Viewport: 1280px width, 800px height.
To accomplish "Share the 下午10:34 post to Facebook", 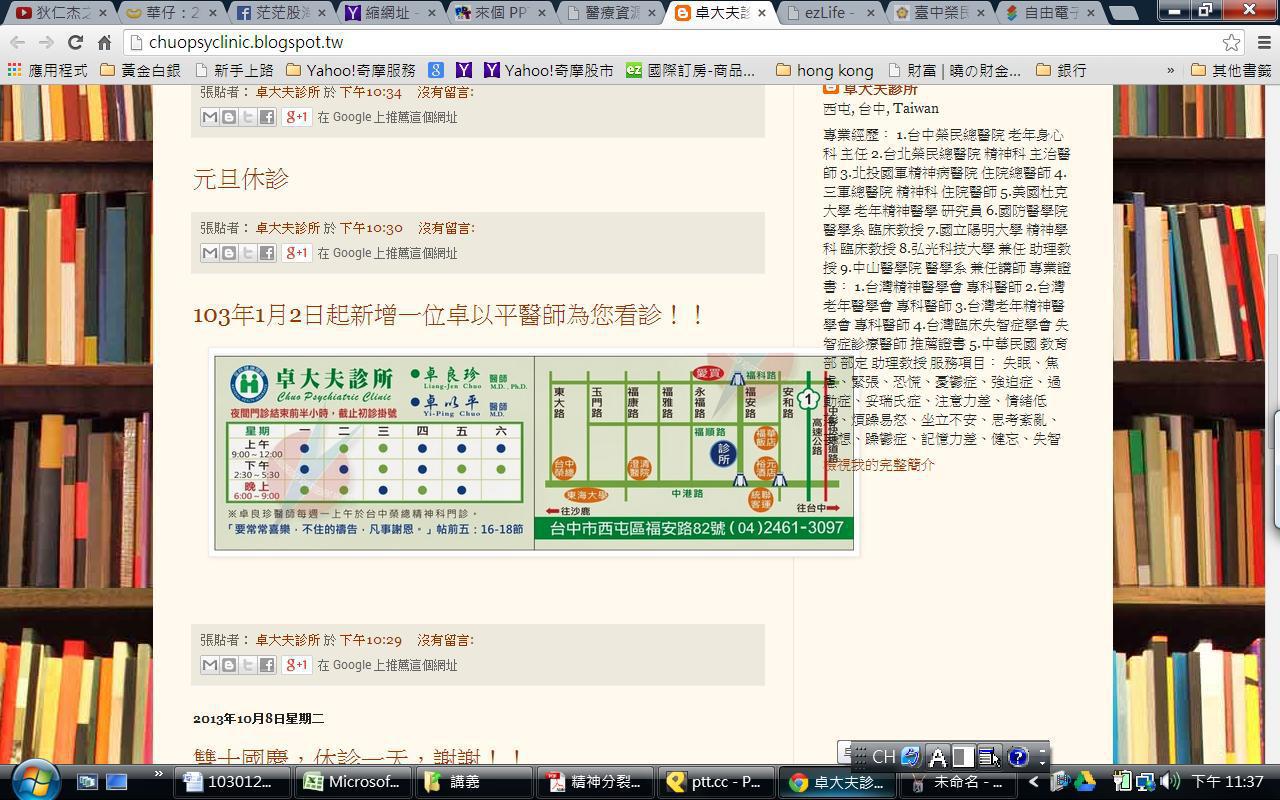I will coord(267,117).
